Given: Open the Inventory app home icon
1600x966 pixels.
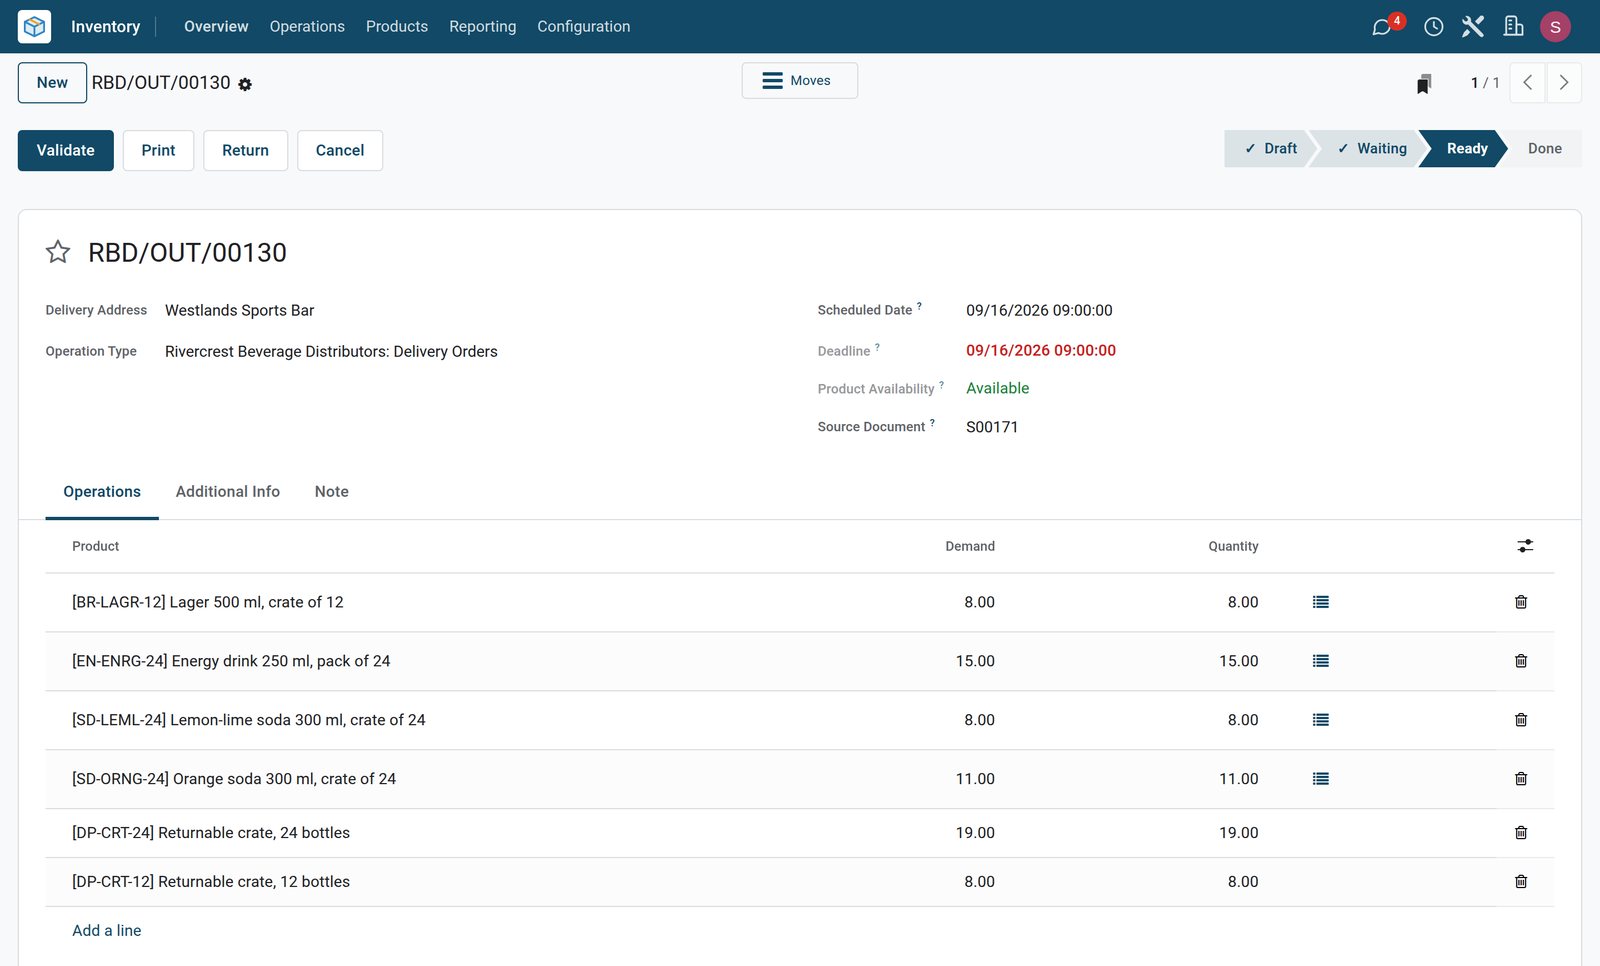Looking at the screenshot, I should 35,26.
